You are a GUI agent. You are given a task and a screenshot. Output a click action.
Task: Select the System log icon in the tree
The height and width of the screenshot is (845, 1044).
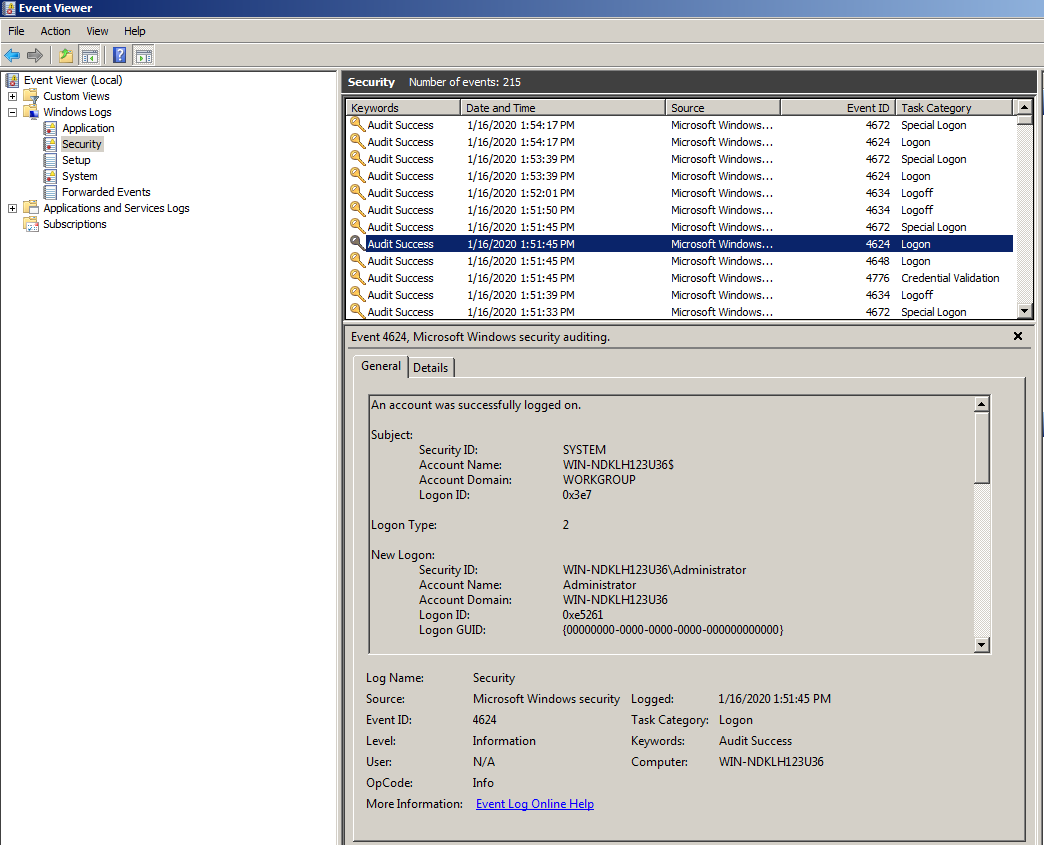tap(51, 176)
